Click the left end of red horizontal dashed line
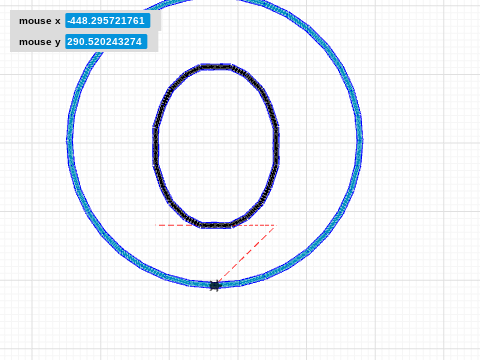 [157, 225]
